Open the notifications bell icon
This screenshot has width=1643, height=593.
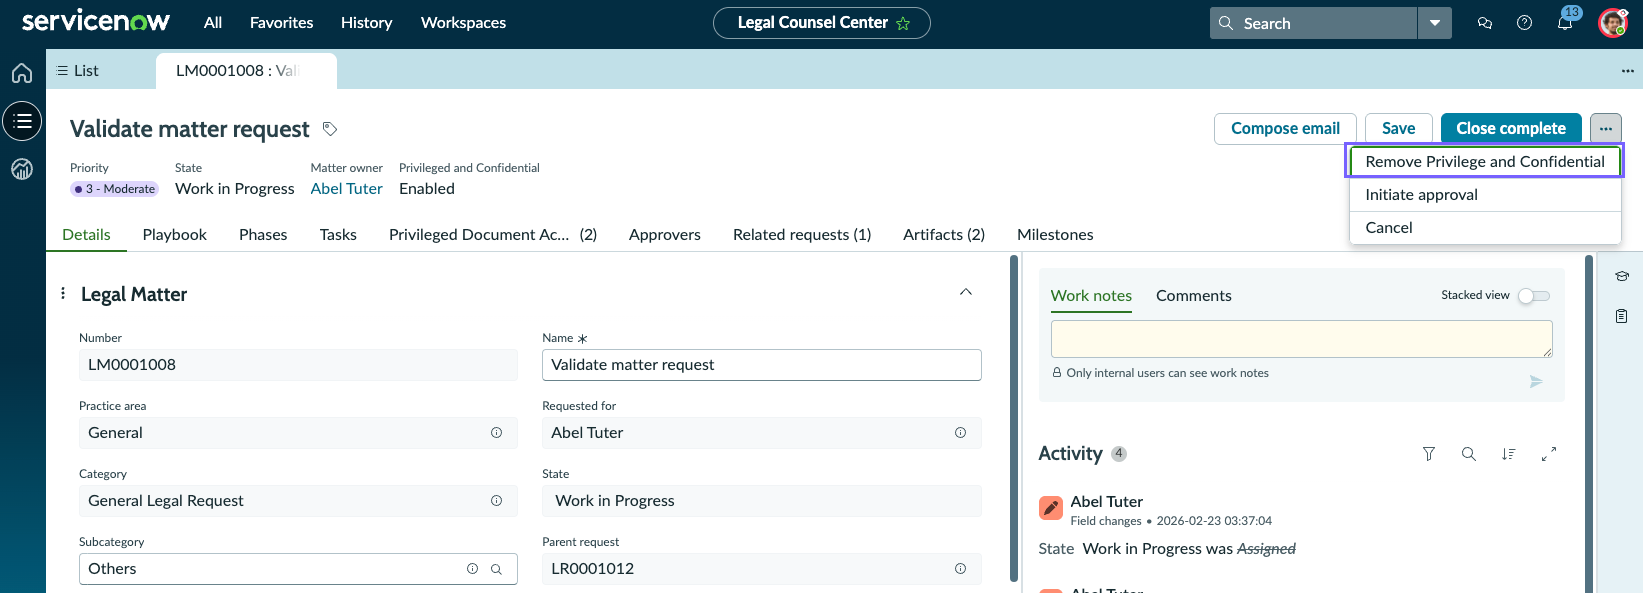pyautogui.click(x=1565, y=22)
